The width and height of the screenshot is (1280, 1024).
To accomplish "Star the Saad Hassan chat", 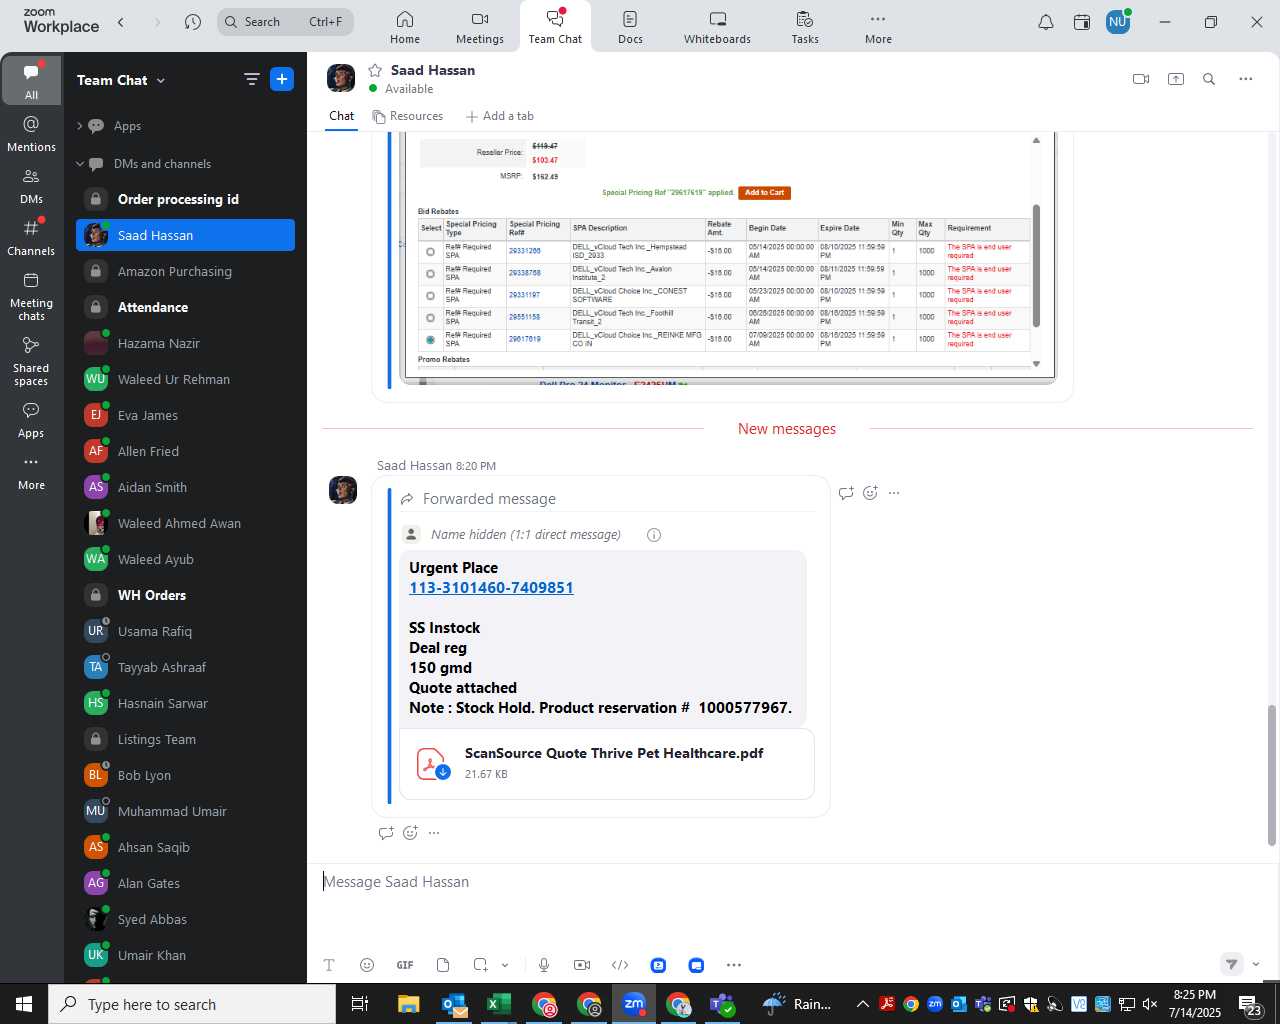I will [375, 70].
